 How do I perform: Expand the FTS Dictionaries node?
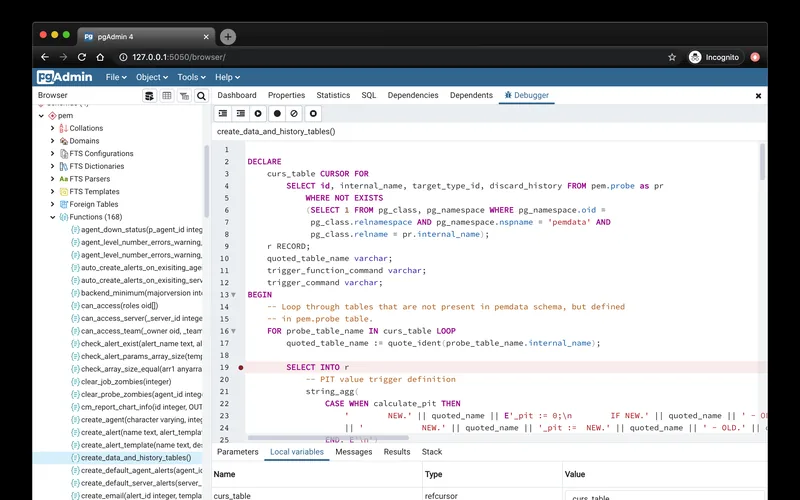pyautogui.click(x=53, y=166)
